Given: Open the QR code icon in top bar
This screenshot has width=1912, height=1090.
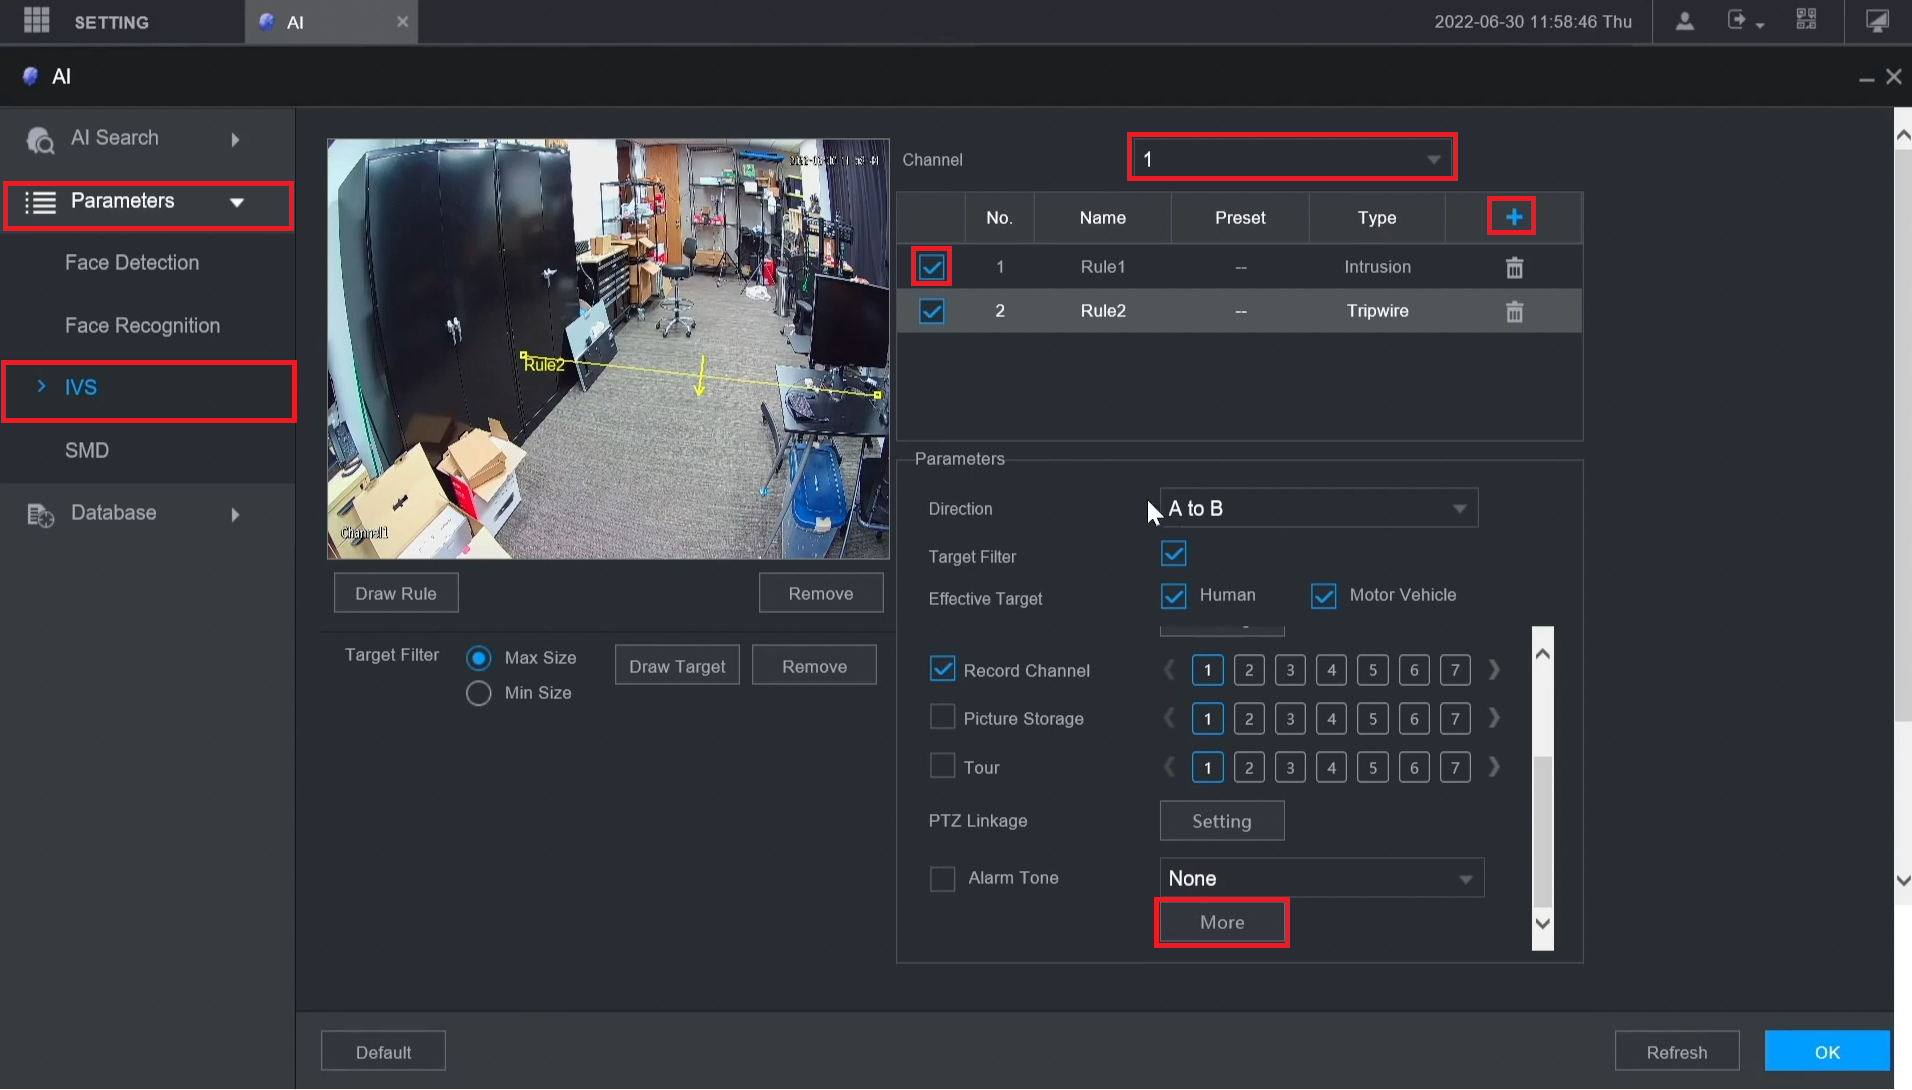Looking at the screenshot, I should 1806,21.
